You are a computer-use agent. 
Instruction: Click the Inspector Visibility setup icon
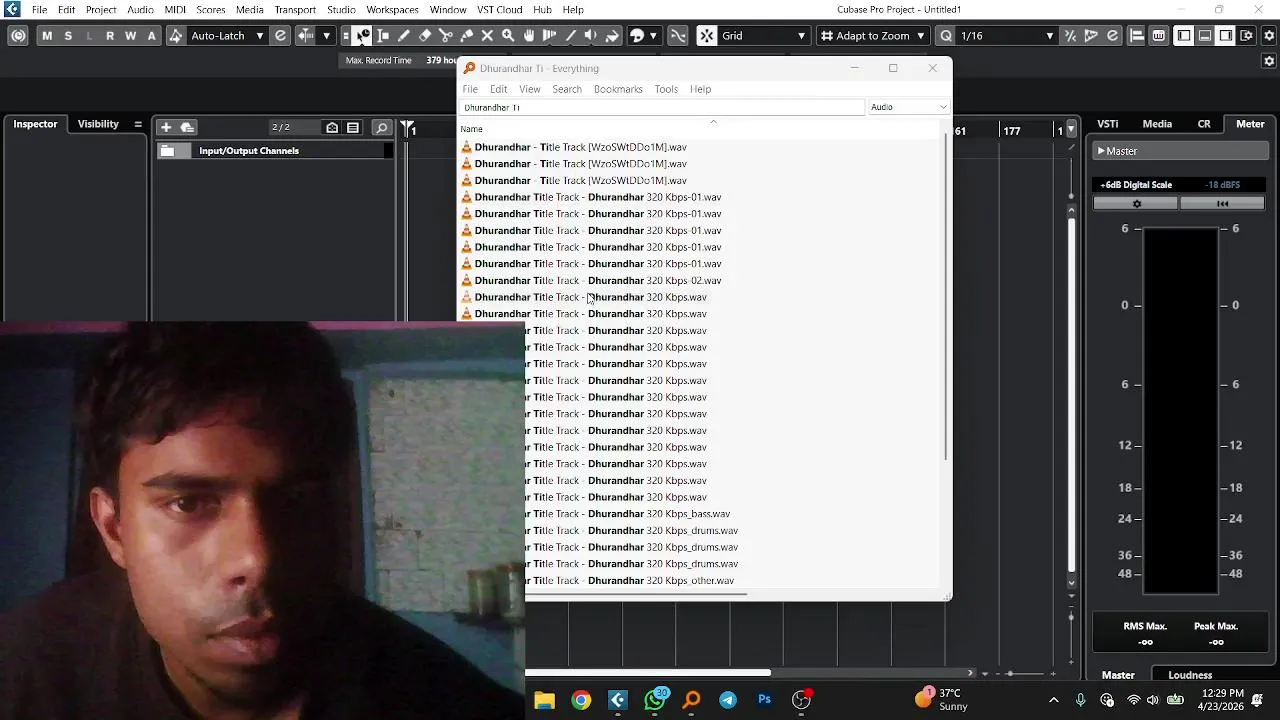click(138, 124)
